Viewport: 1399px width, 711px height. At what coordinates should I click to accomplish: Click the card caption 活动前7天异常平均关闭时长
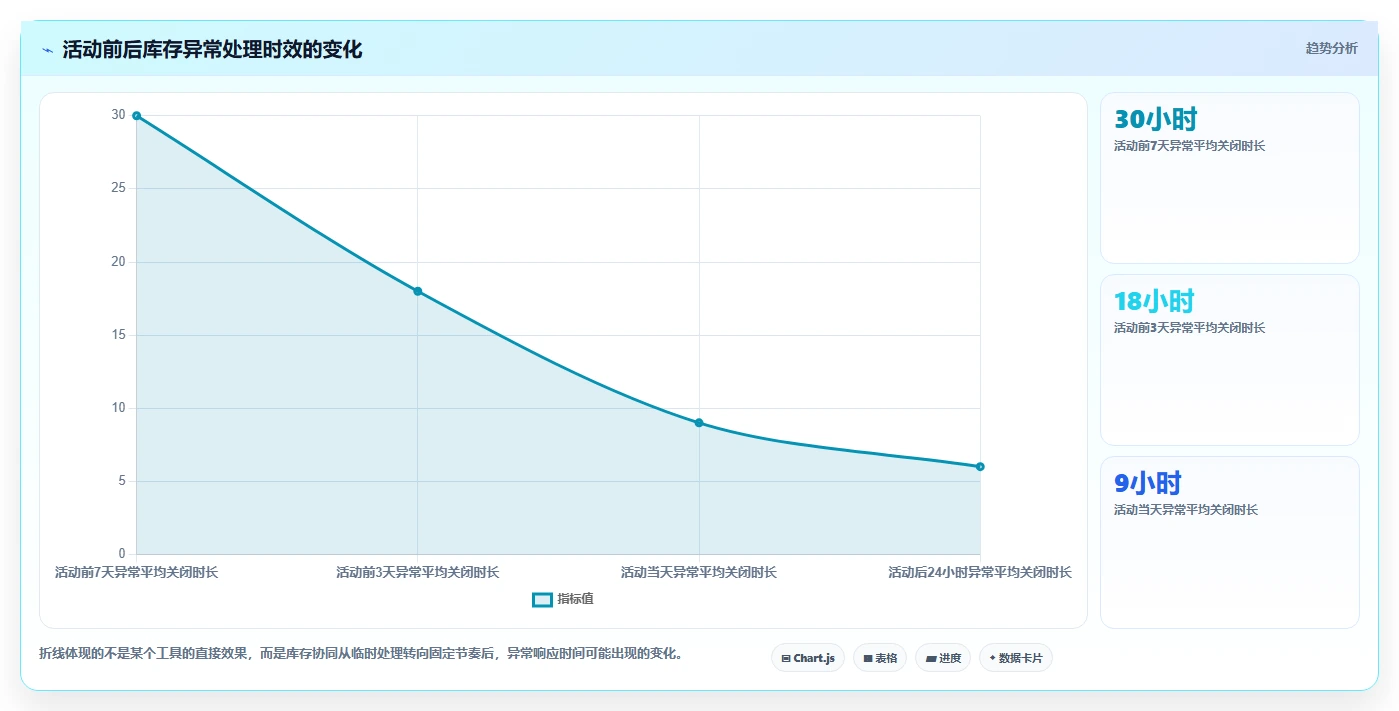point(1190,146)
